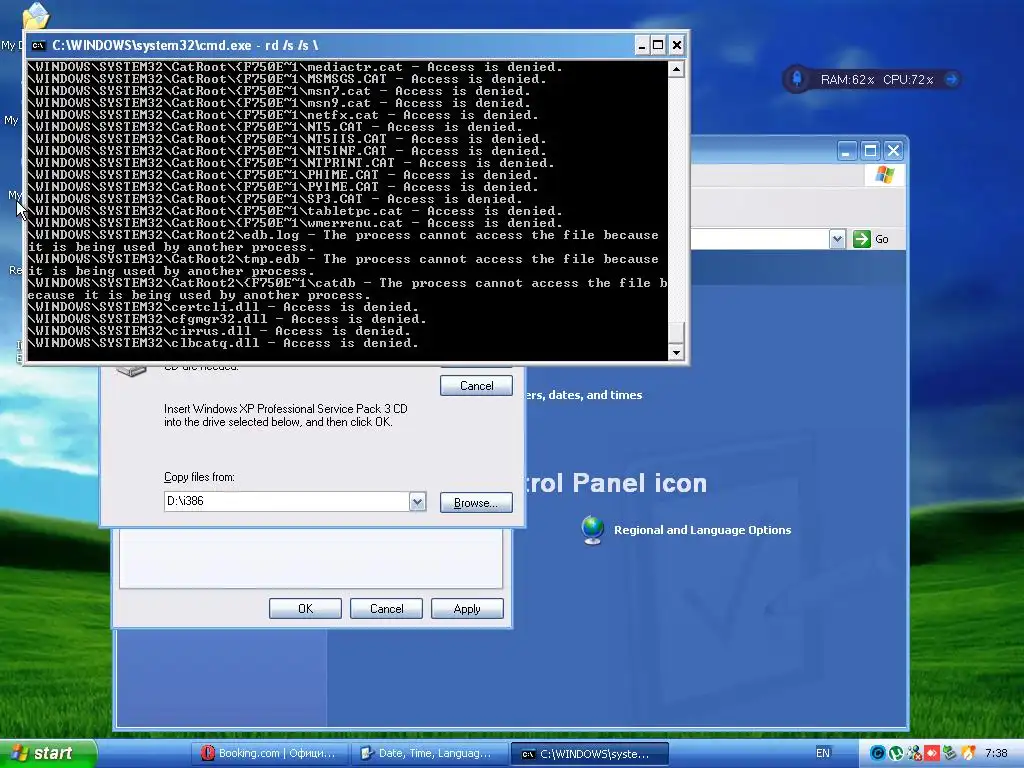Open the cmd.exe system menu icon

pyautogui.click(x=39, y=45)
